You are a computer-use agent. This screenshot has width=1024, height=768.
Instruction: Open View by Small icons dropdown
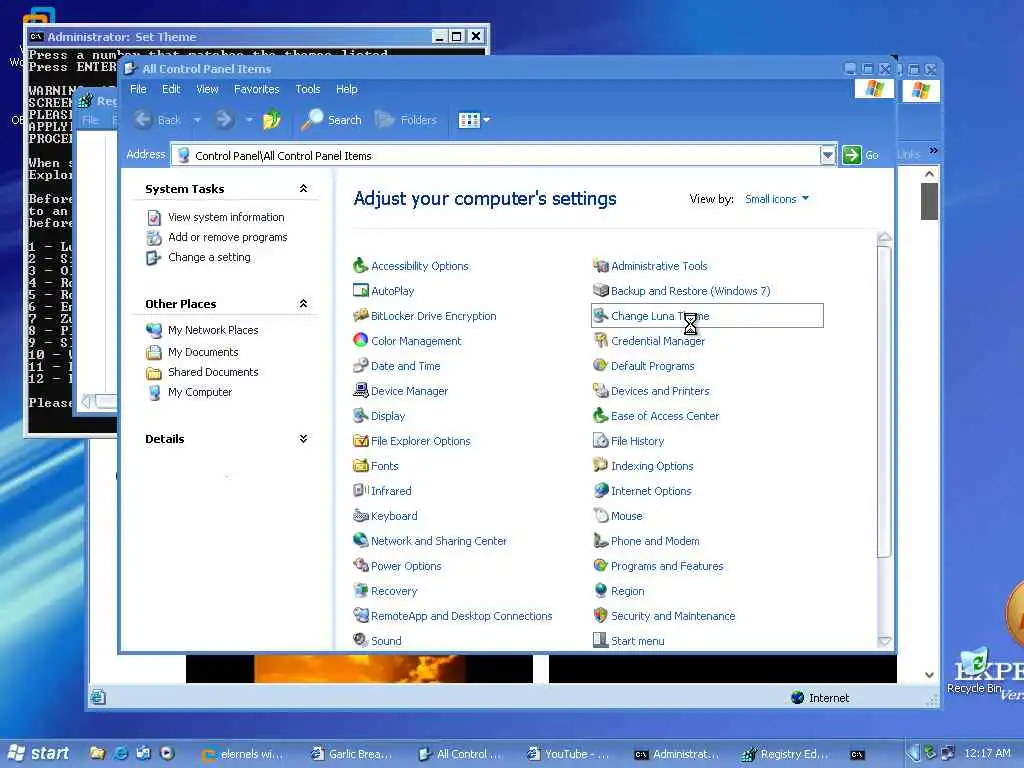point(777,199)
